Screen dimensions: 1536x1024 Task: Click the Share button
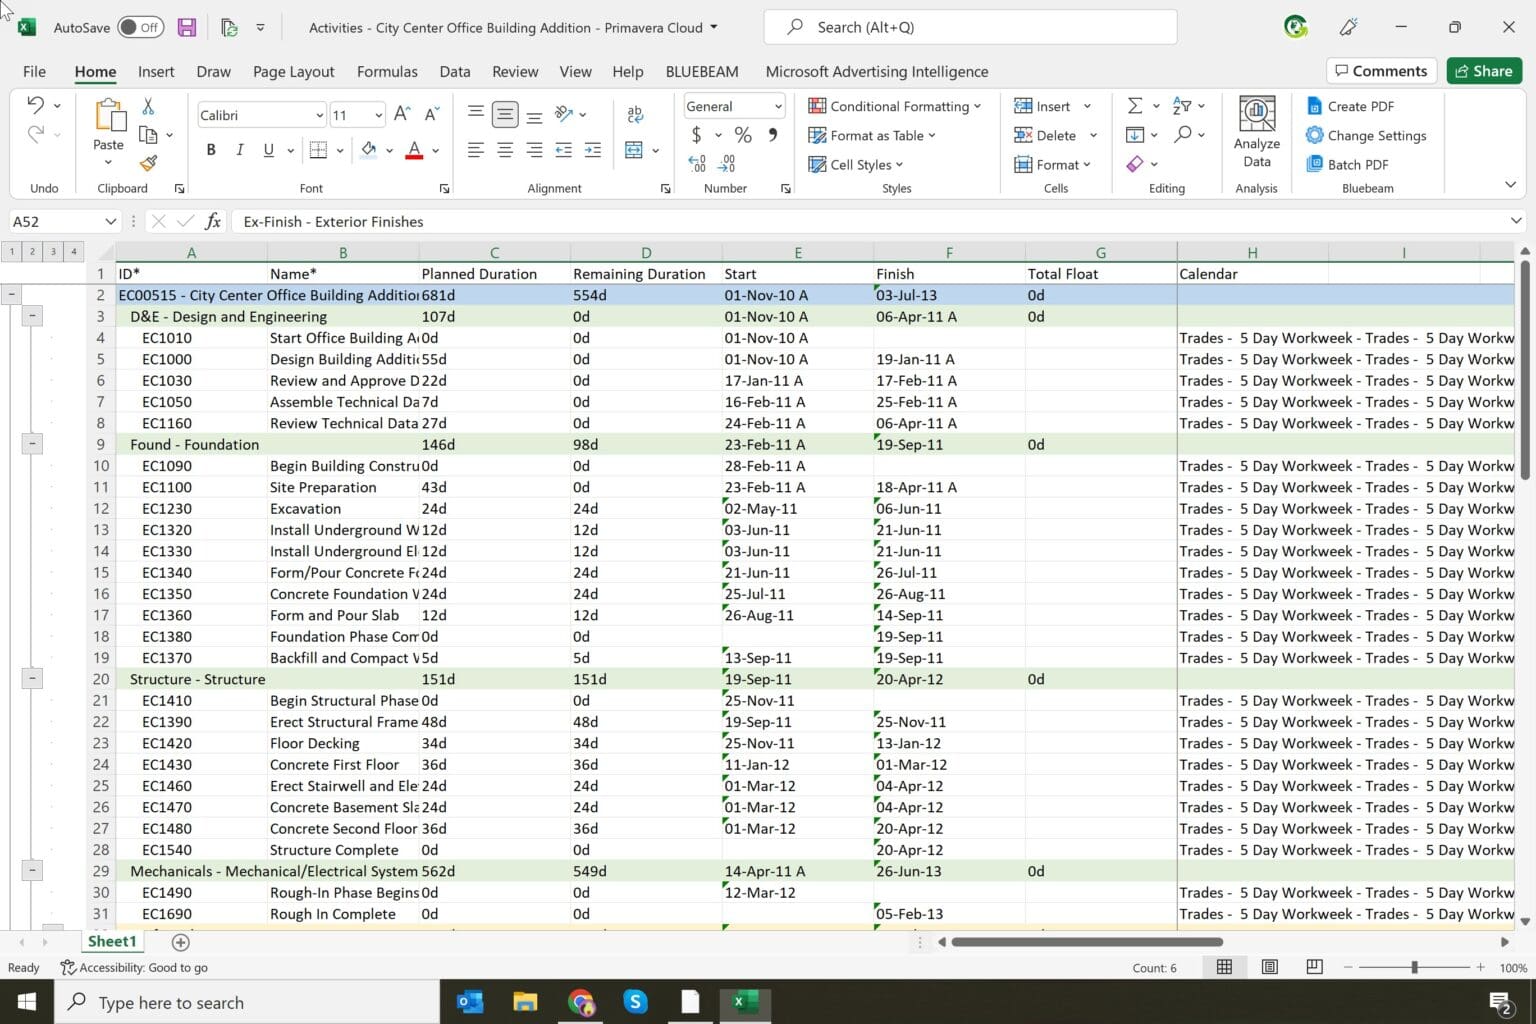pyautogui.click(x=1484, y=70)
